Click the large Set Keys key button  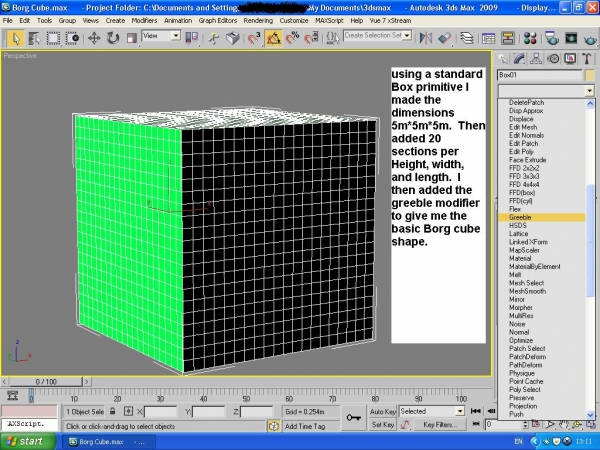(x=353, y=417)
